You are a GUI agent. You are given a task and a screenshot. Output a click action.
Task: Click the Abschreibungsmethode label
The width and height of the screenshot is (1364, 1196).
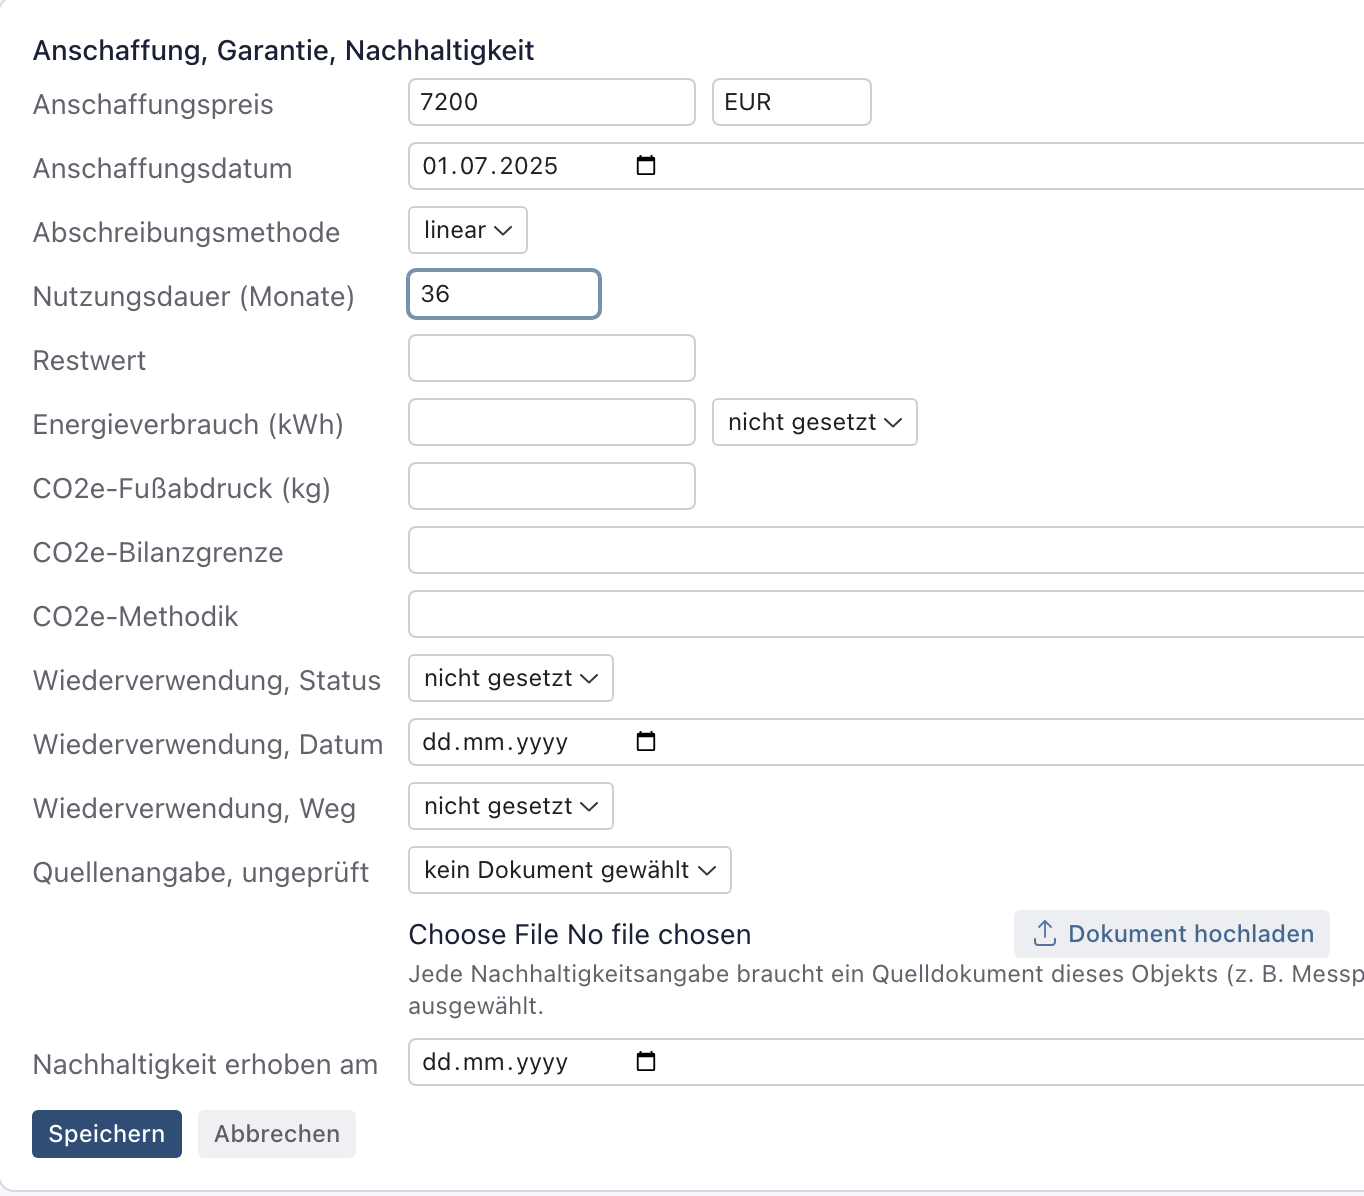[187, 232]
